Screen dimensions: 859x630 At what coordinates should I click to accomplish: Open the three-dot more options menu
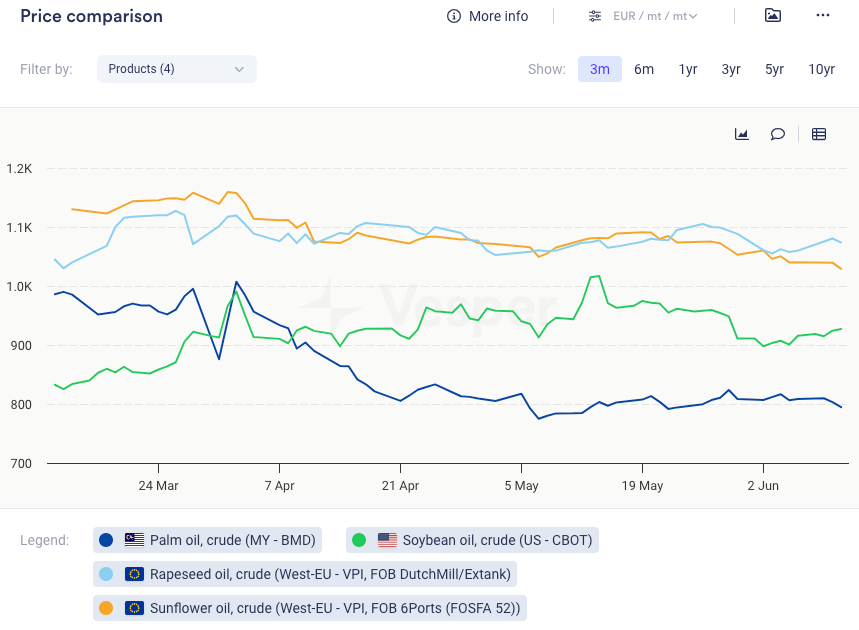823,15
